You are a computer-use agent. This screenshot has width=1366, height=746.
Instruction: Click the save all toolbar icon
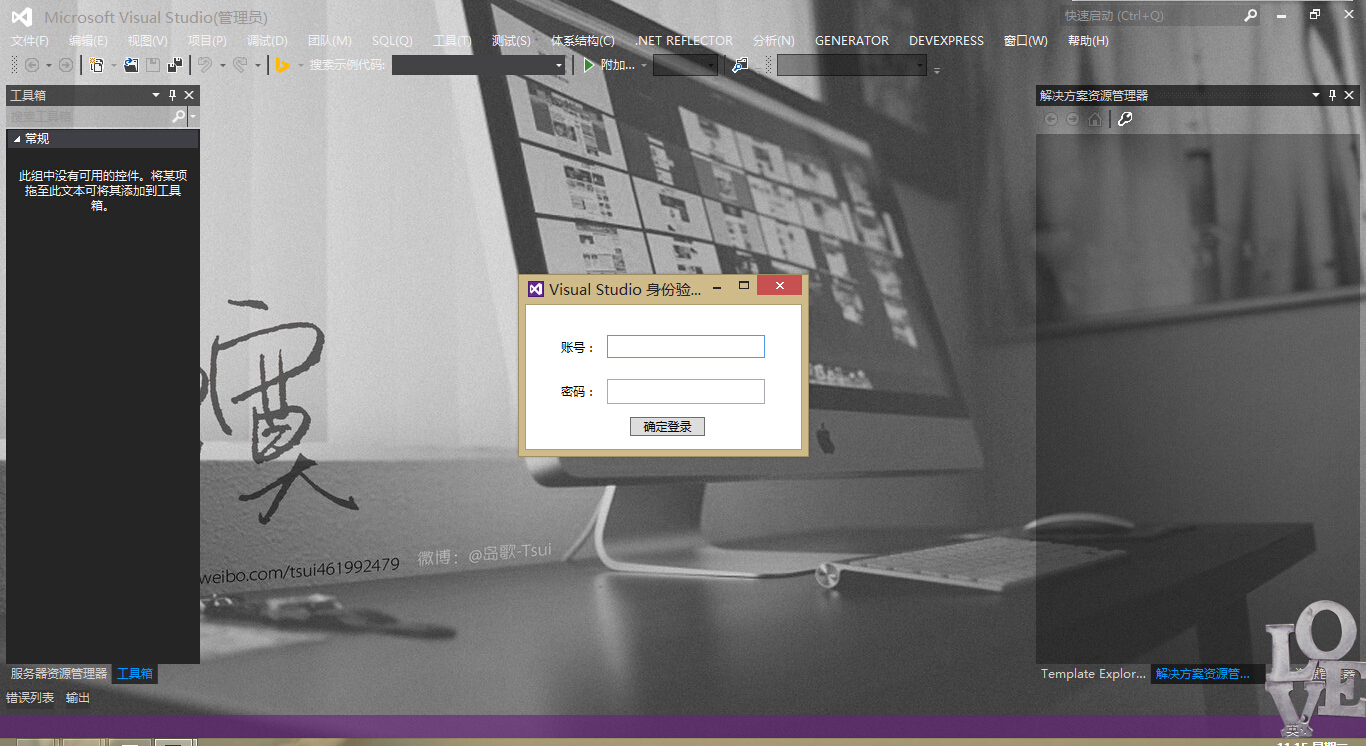click(175, 65)
